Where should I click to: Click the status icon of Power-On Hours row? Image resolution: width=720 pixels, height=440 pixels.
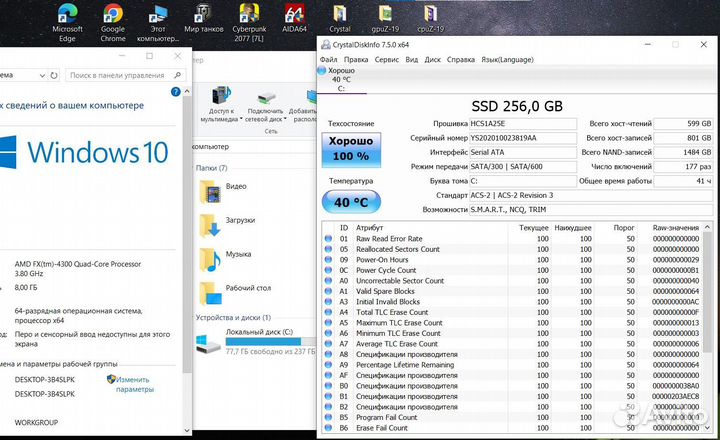coord(328,260)
